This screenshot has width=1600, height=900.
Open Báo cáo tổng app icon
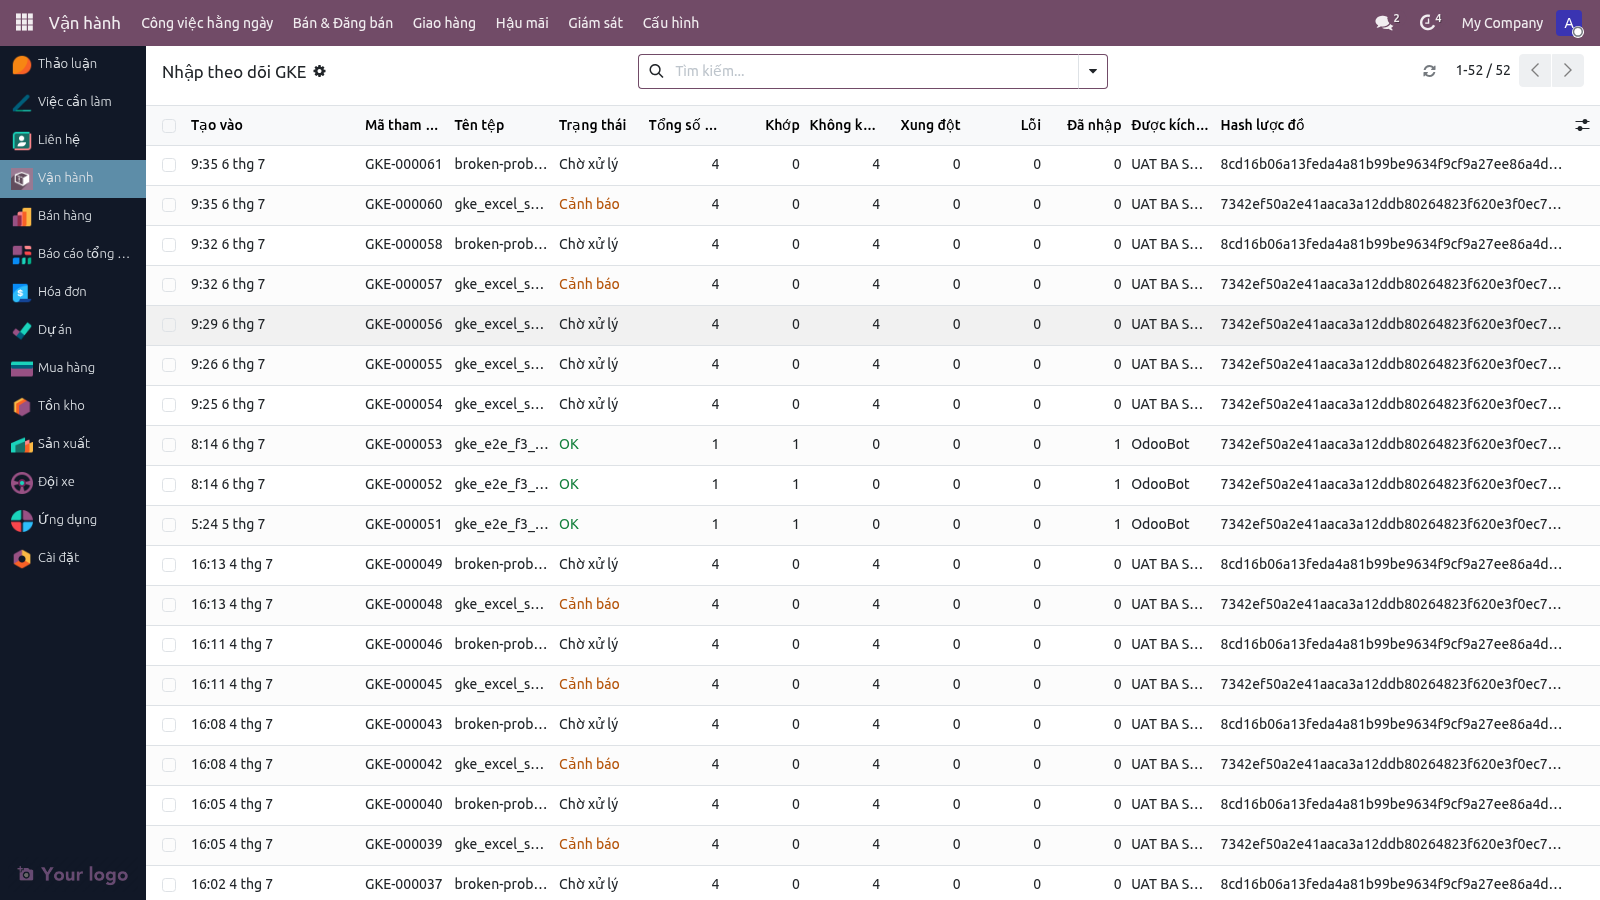point(22,254)
